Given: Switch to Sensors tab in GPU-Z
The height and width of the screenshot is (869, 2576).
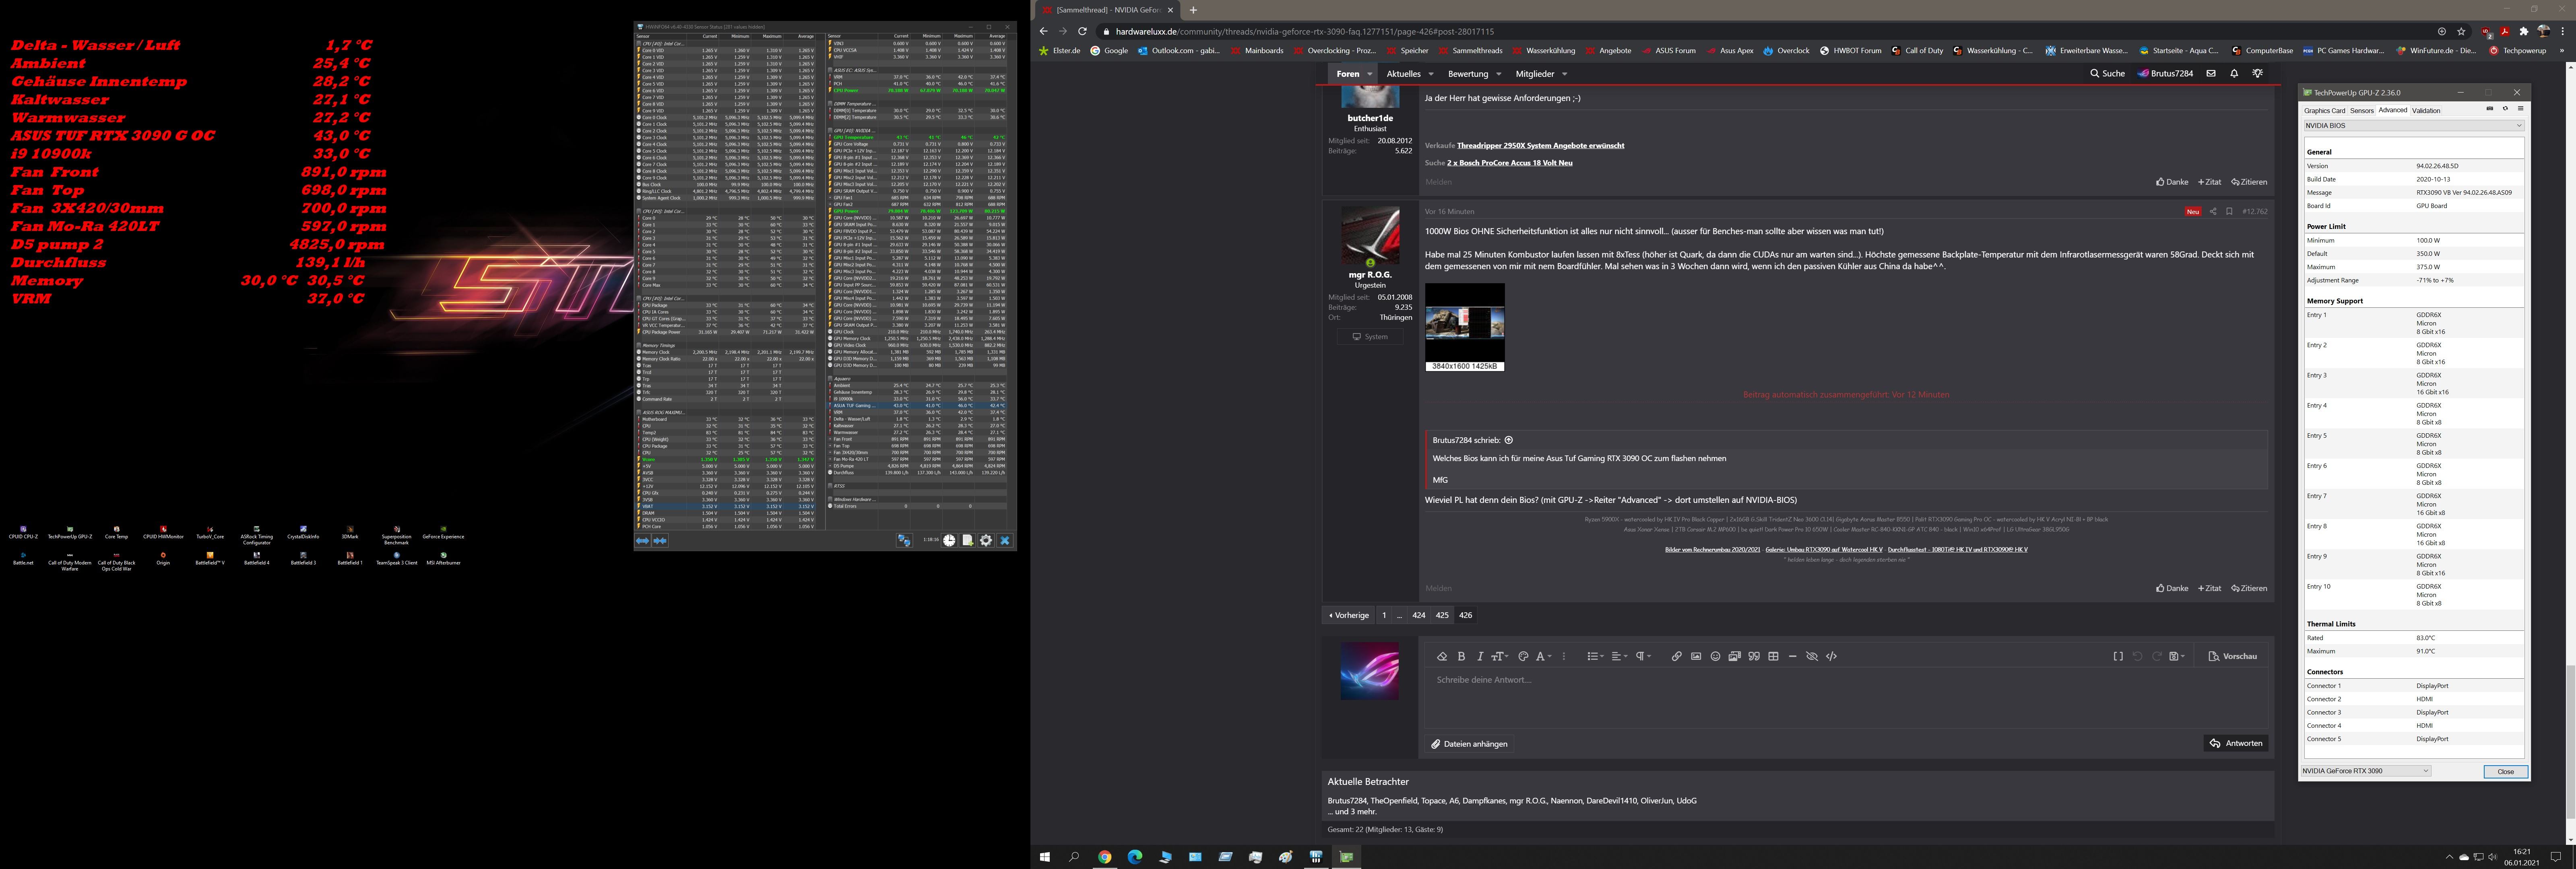Looking at the screenshot, I should (2362, 111).
